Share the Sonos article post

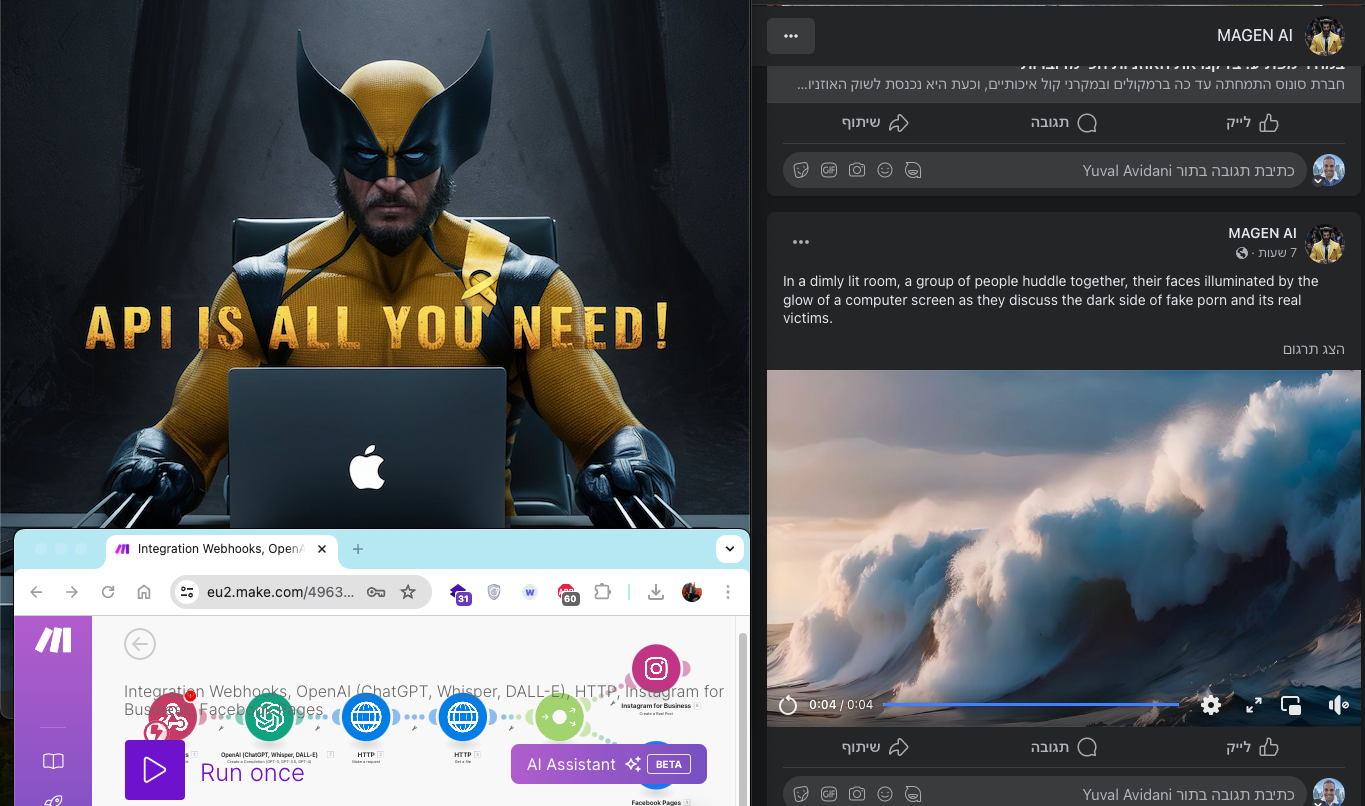coord(875,123)
